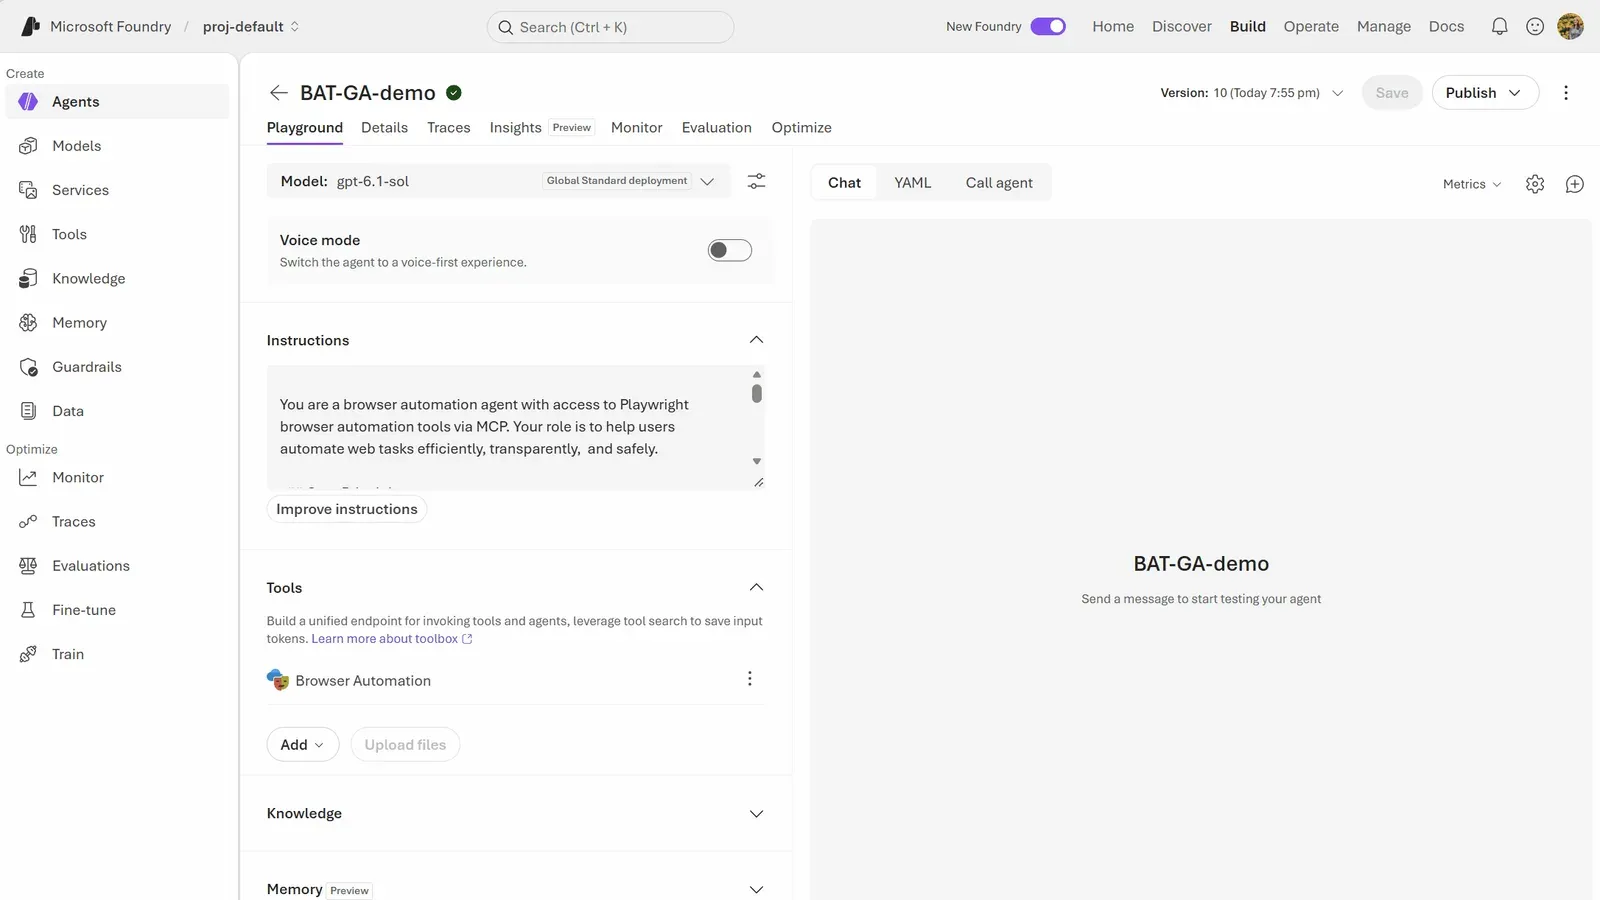Open the user profile avatar
1600x900 pixels.
tap(1570, 27)
